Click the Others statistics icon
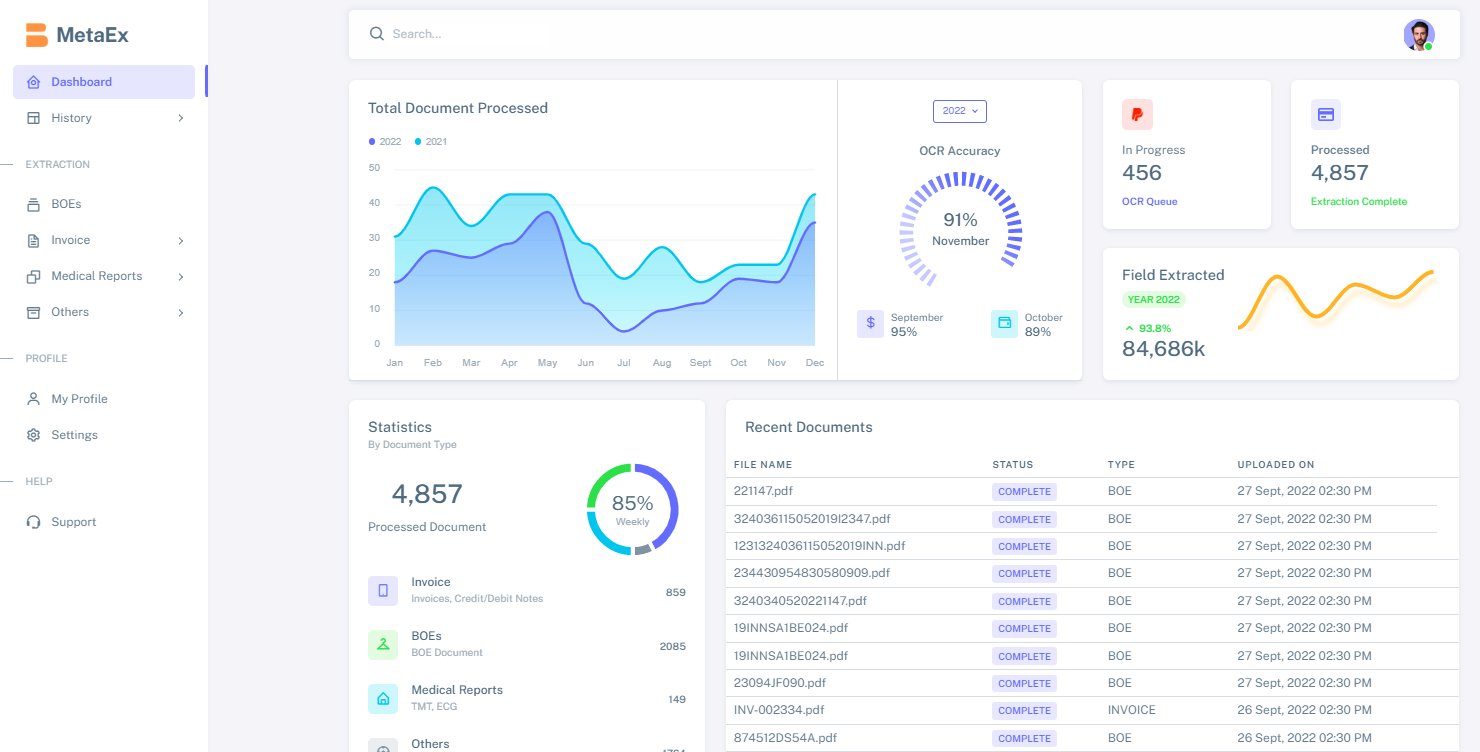1480x752 pixels. 383,746
